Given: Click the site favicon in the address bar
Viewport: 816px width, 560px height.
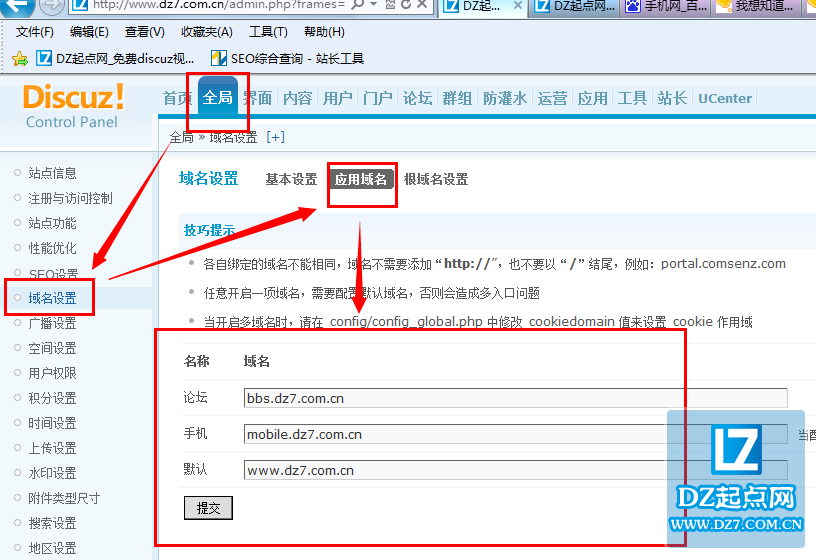Looking at the screenshot, I should coord(80,6).
